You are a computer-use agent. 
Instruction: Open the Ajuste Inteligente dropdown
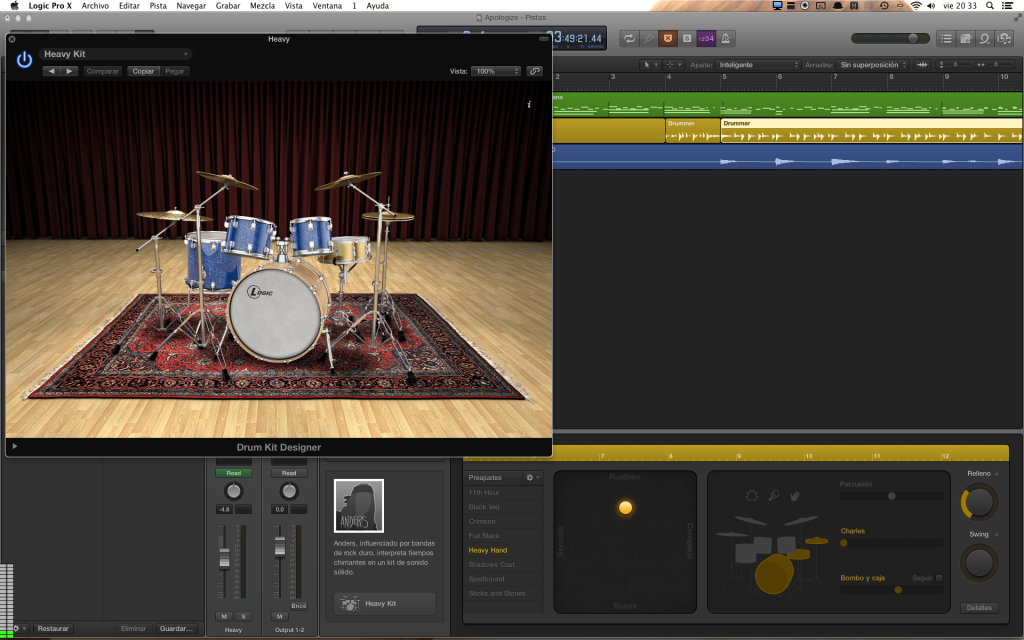point(758,65)
